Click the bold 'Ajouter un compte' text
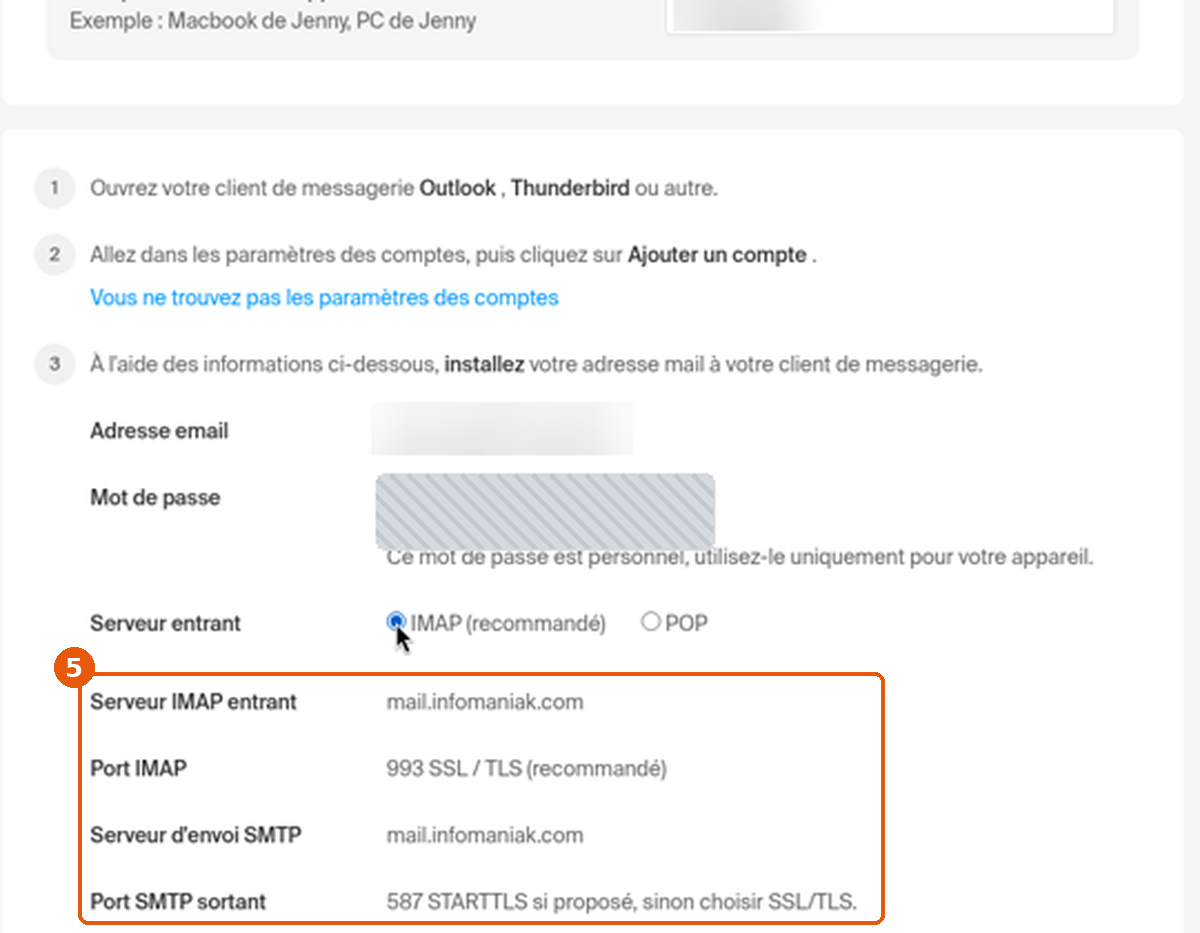 (x=717, y=255)
